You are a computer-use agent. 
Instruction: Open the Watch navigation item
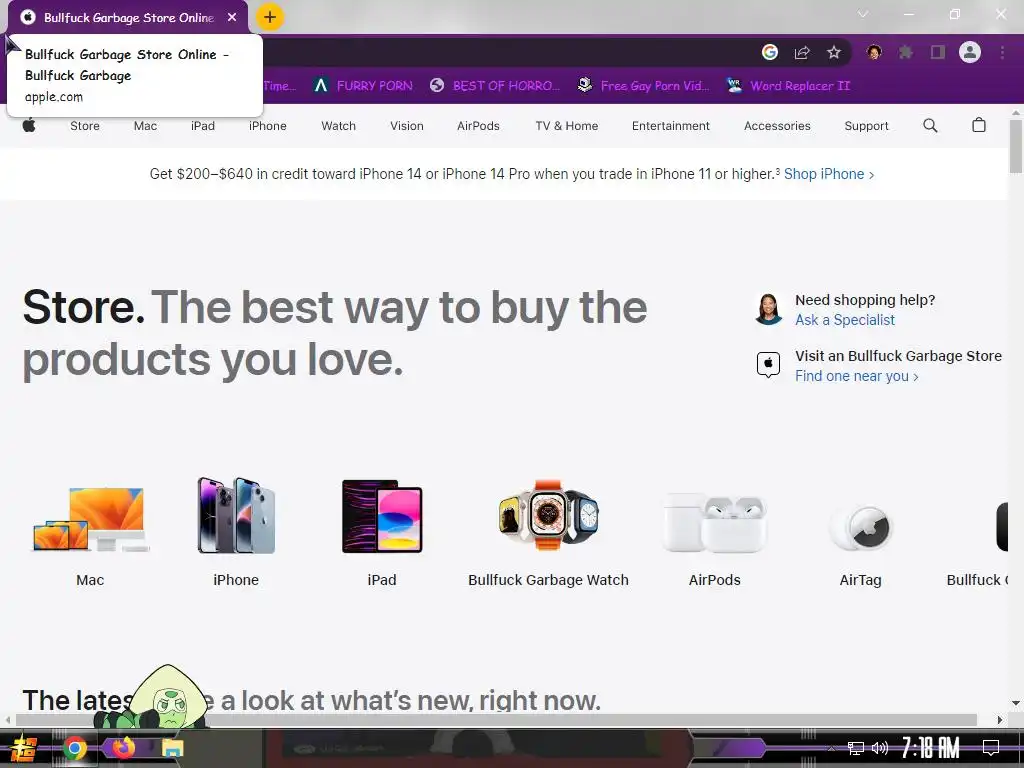338,126
